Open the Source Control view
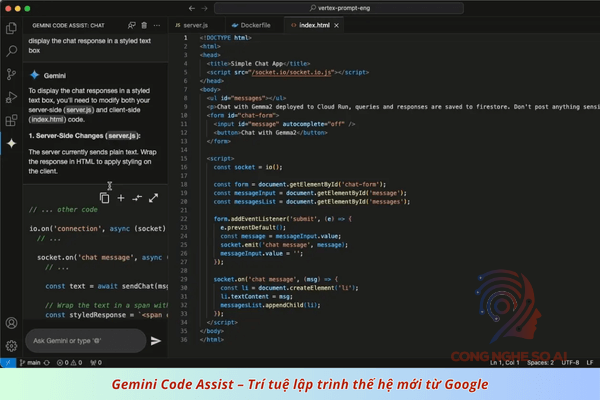Image resolution: width=600 pixels, height=400 pixels. point(11,74)
